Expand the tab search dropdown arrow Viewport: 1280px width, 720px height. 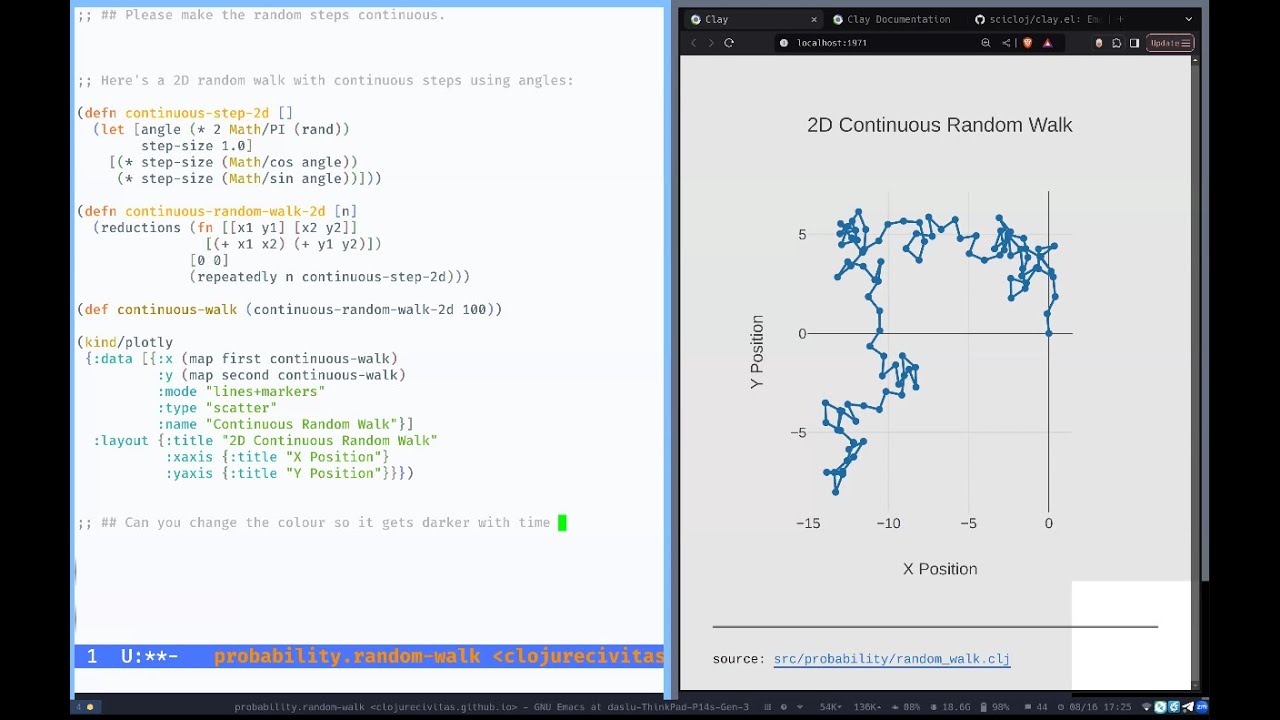(x=1188, y=19)
